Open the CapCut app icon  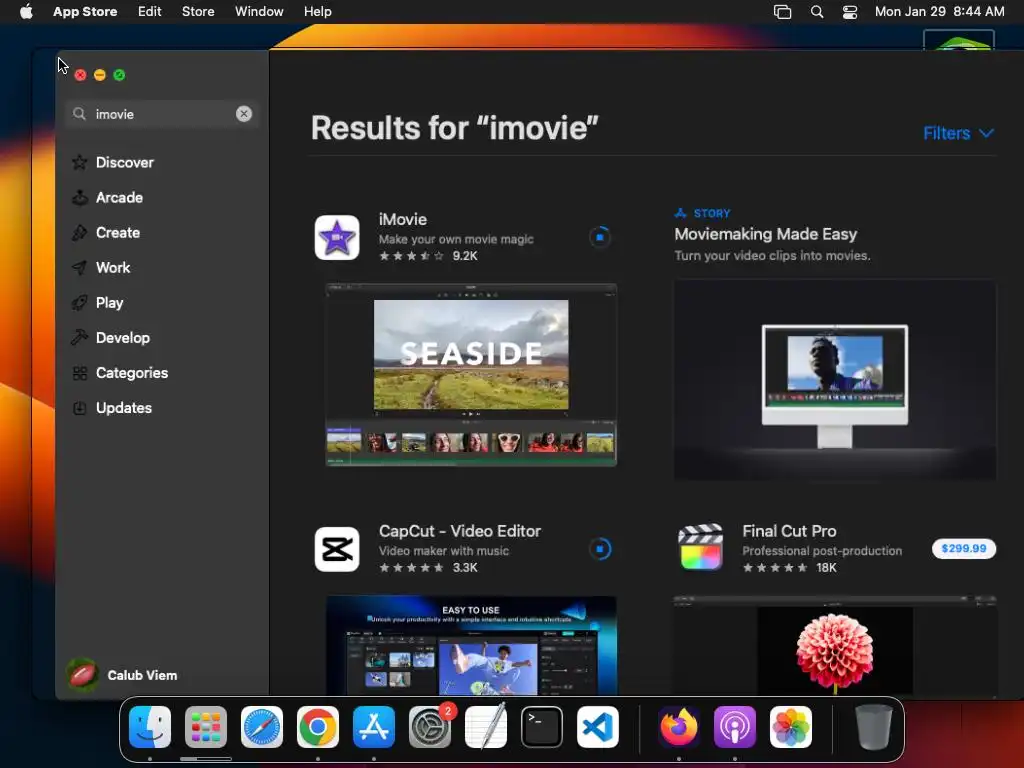337,549
